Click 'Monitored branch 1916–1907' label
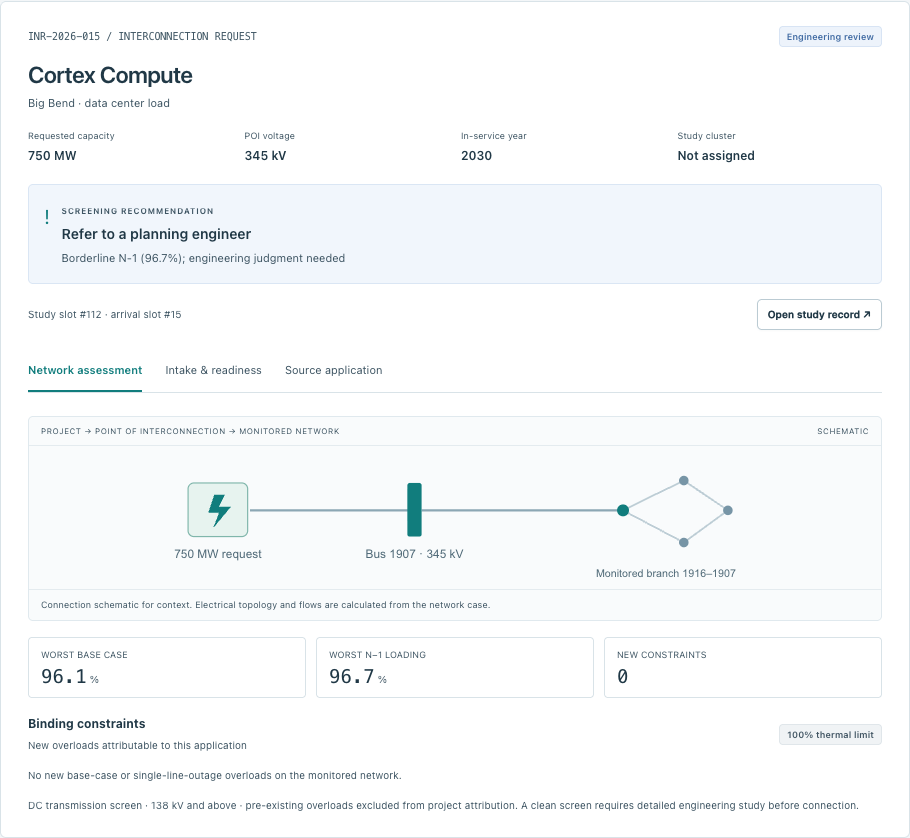 pyautogui.click(x=666, y=573)
